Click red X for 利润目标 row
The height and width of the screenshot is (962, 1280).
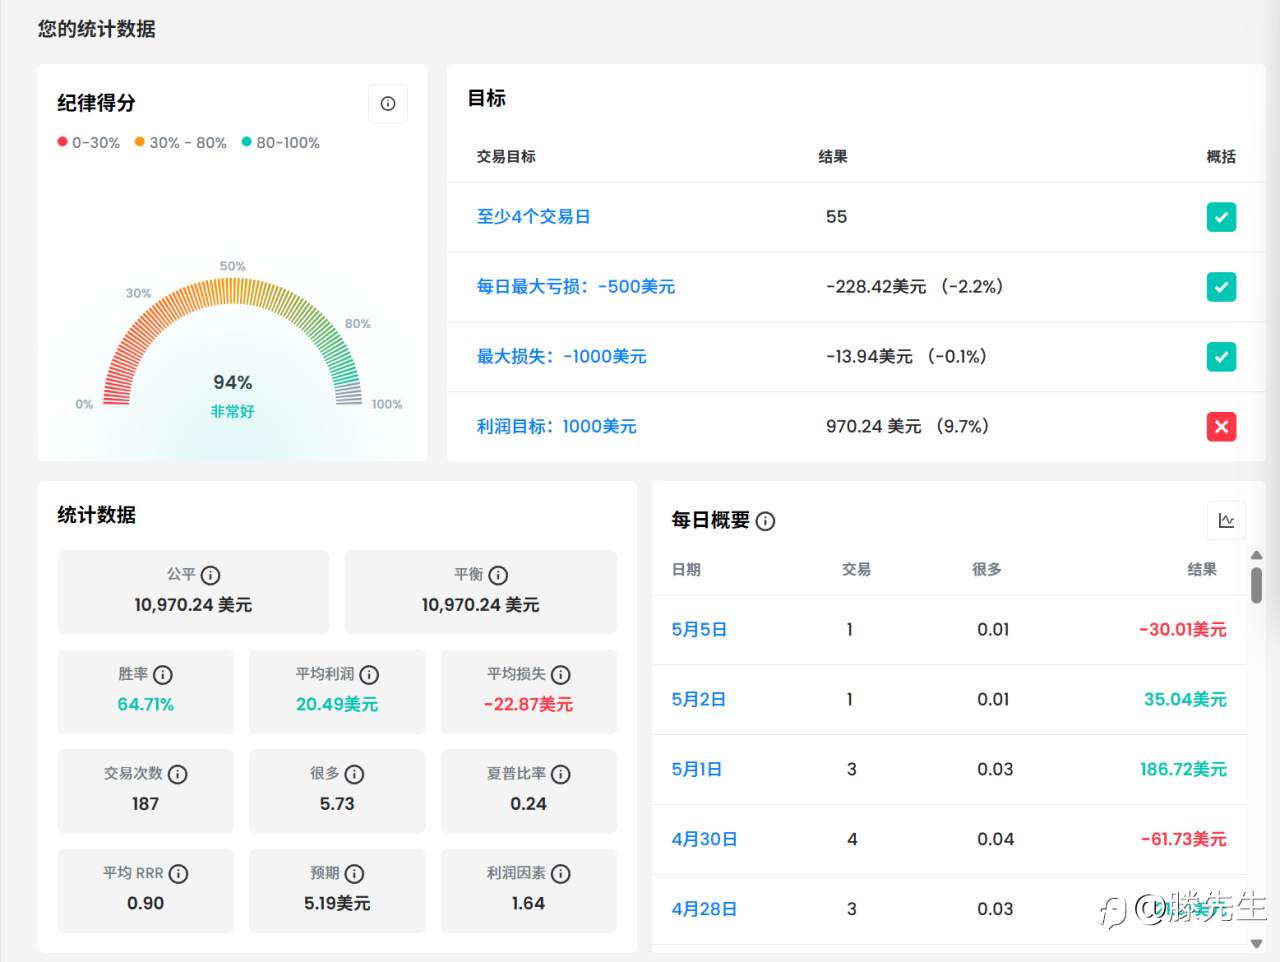click(x=1221, y=427)
